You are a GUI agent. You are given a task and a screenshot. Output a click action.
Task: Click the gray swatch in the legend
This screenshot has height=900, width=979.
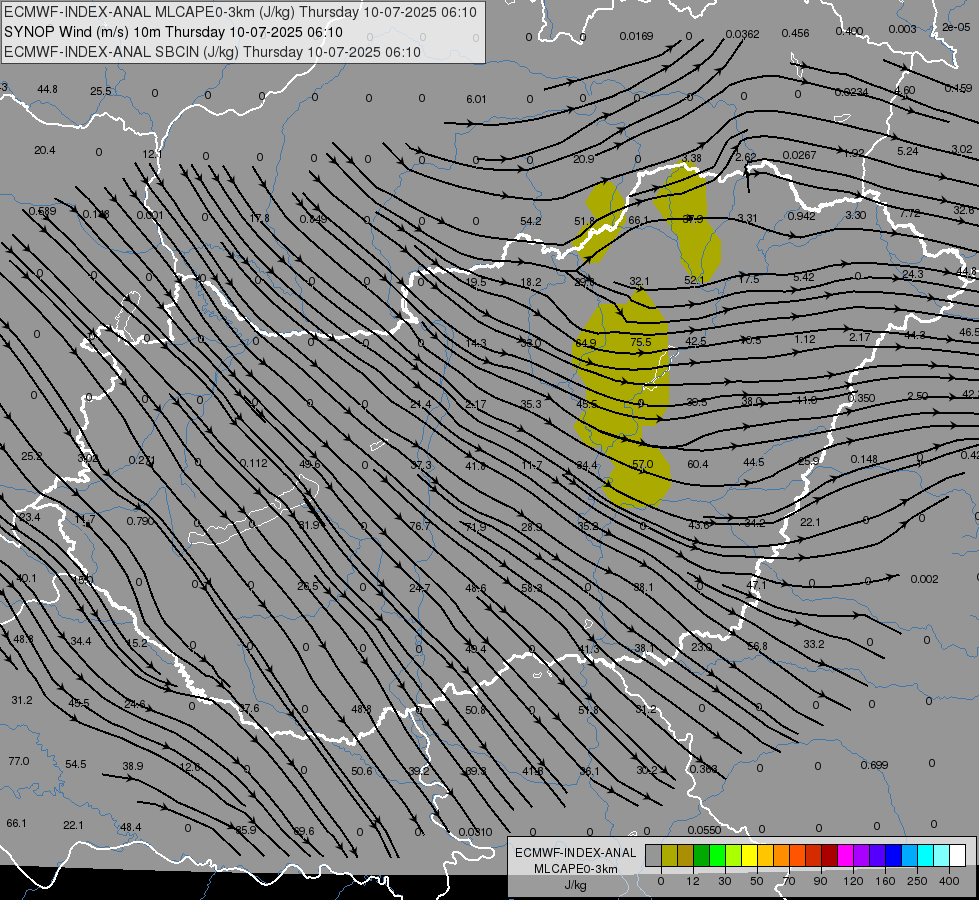coord(653,855)
